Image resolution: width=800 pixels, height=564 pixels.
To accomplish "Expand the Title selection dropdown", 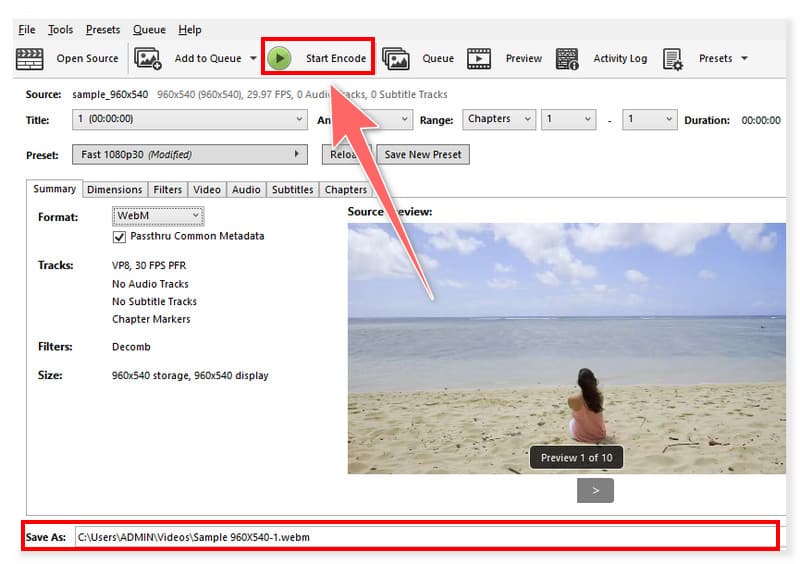I will [x=190, y=119].
